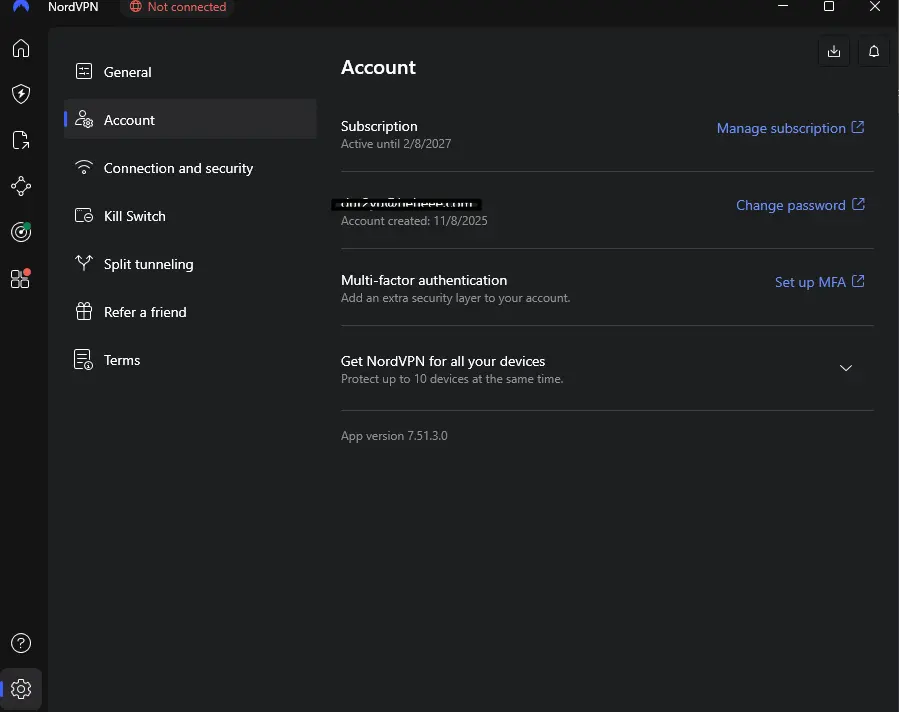The height and width of the screenshot is (712, 899).
Task: Open the Help question mark icon
Action: [21, 643]
